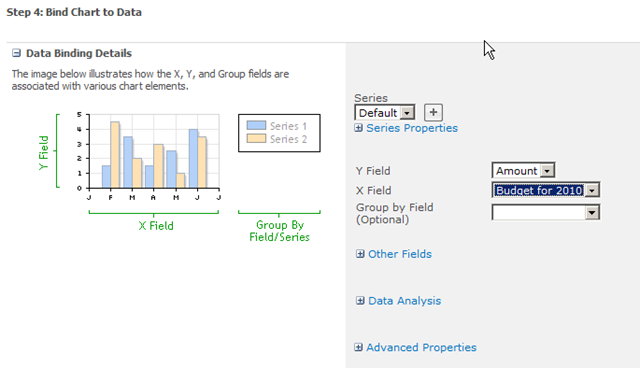This screenshot has height=368, width=640.
Task: Click the Series 1 blue legend swatch
Action: 256,125
